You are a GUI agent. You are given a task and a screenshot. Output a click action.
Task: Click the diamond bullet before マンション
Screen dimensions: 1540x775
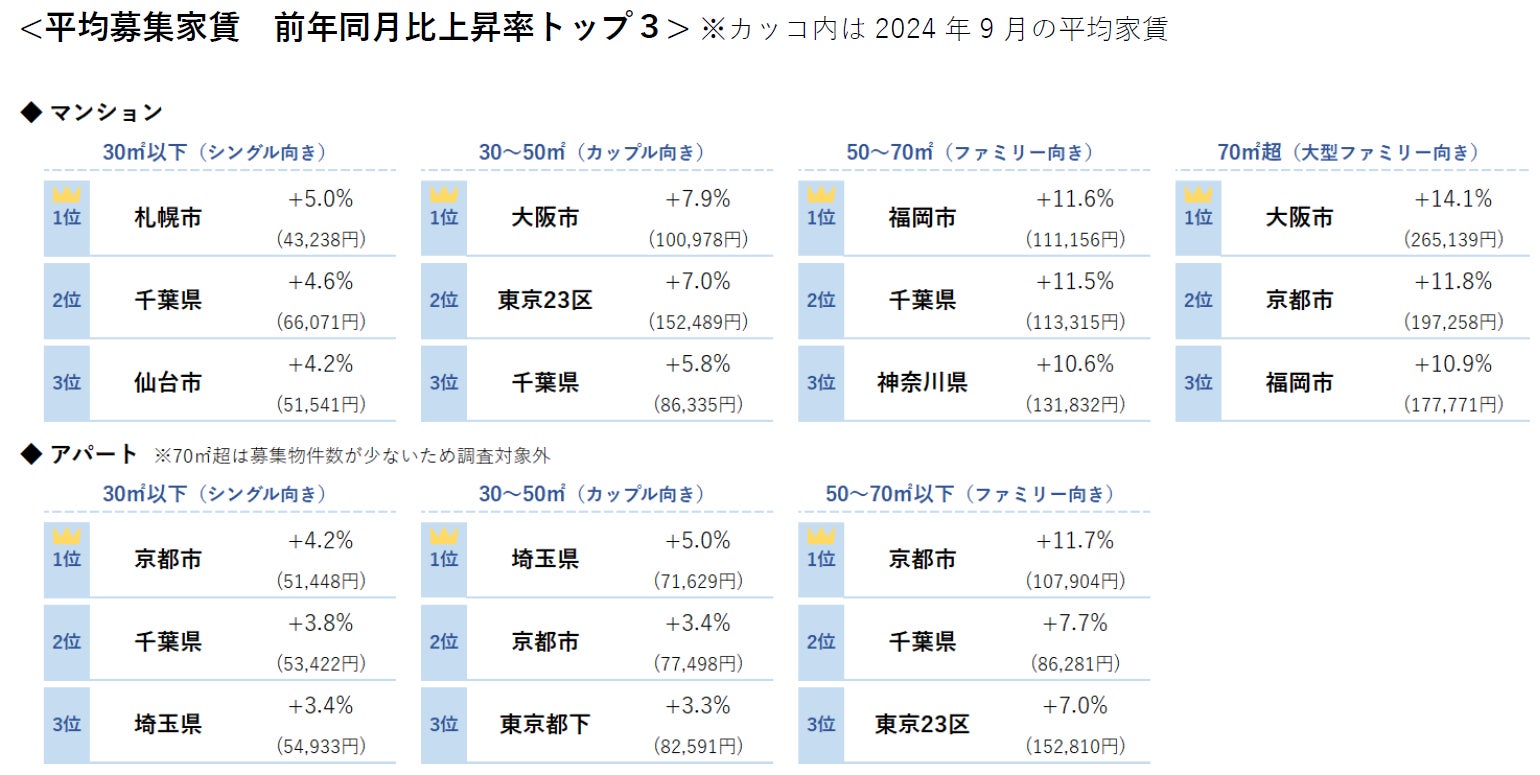[29, 112]
